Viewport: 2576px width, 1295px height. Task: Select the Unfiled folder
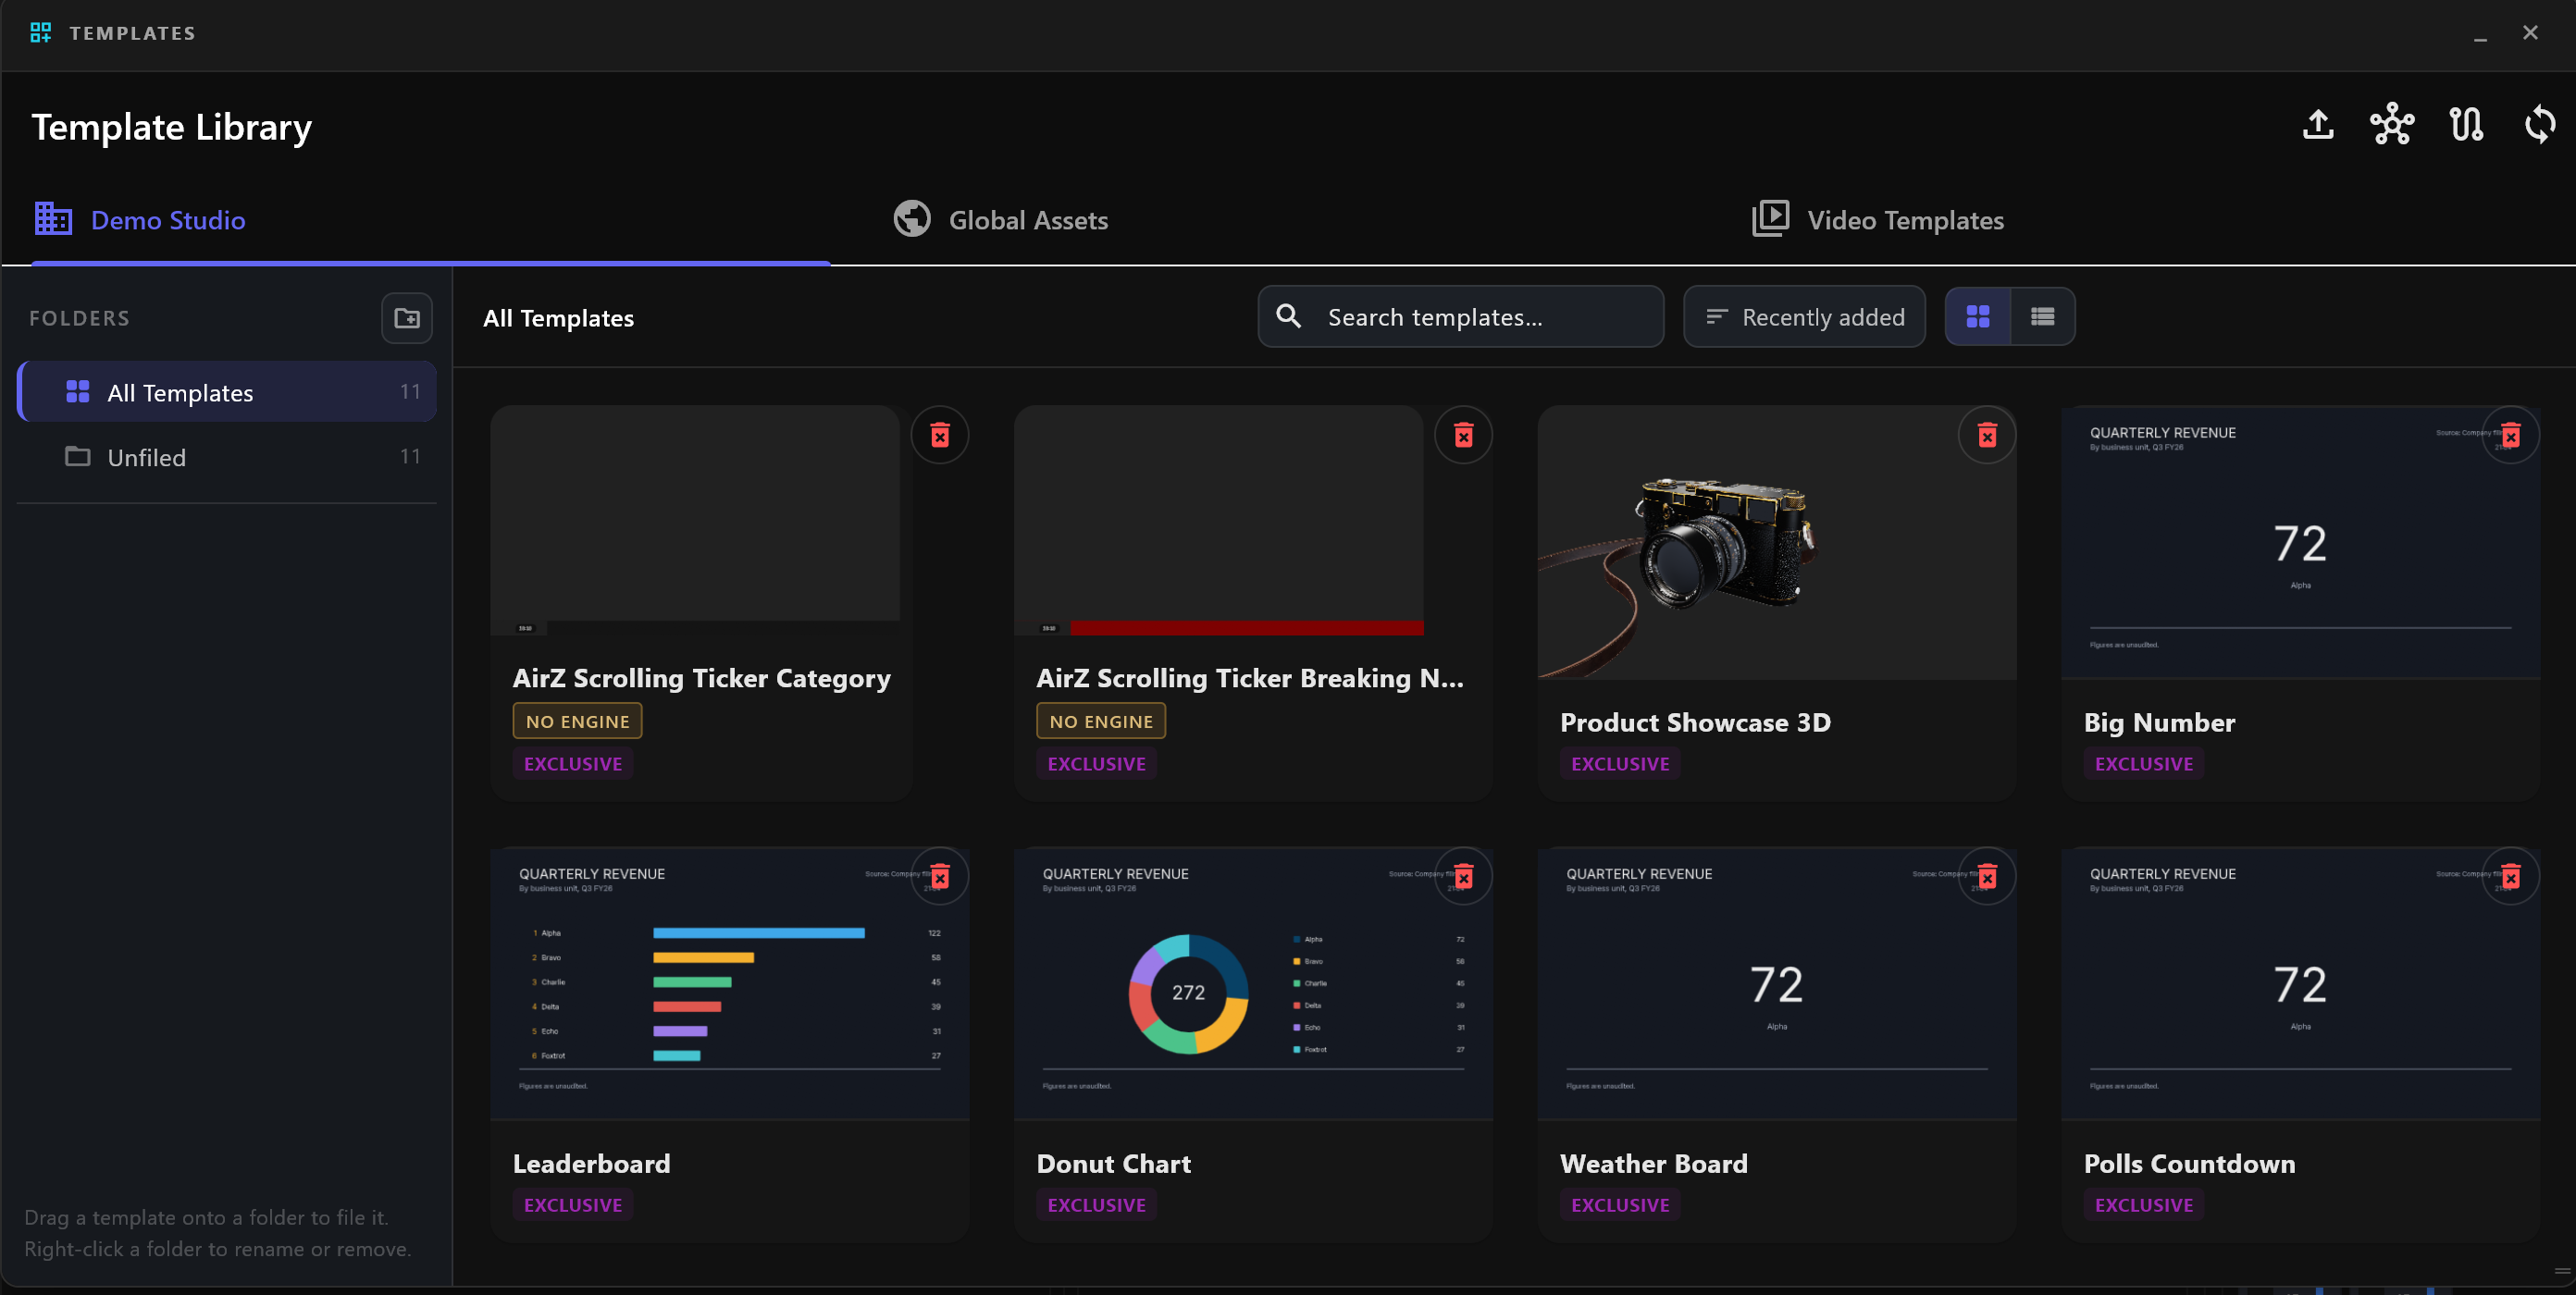[228, 457]
